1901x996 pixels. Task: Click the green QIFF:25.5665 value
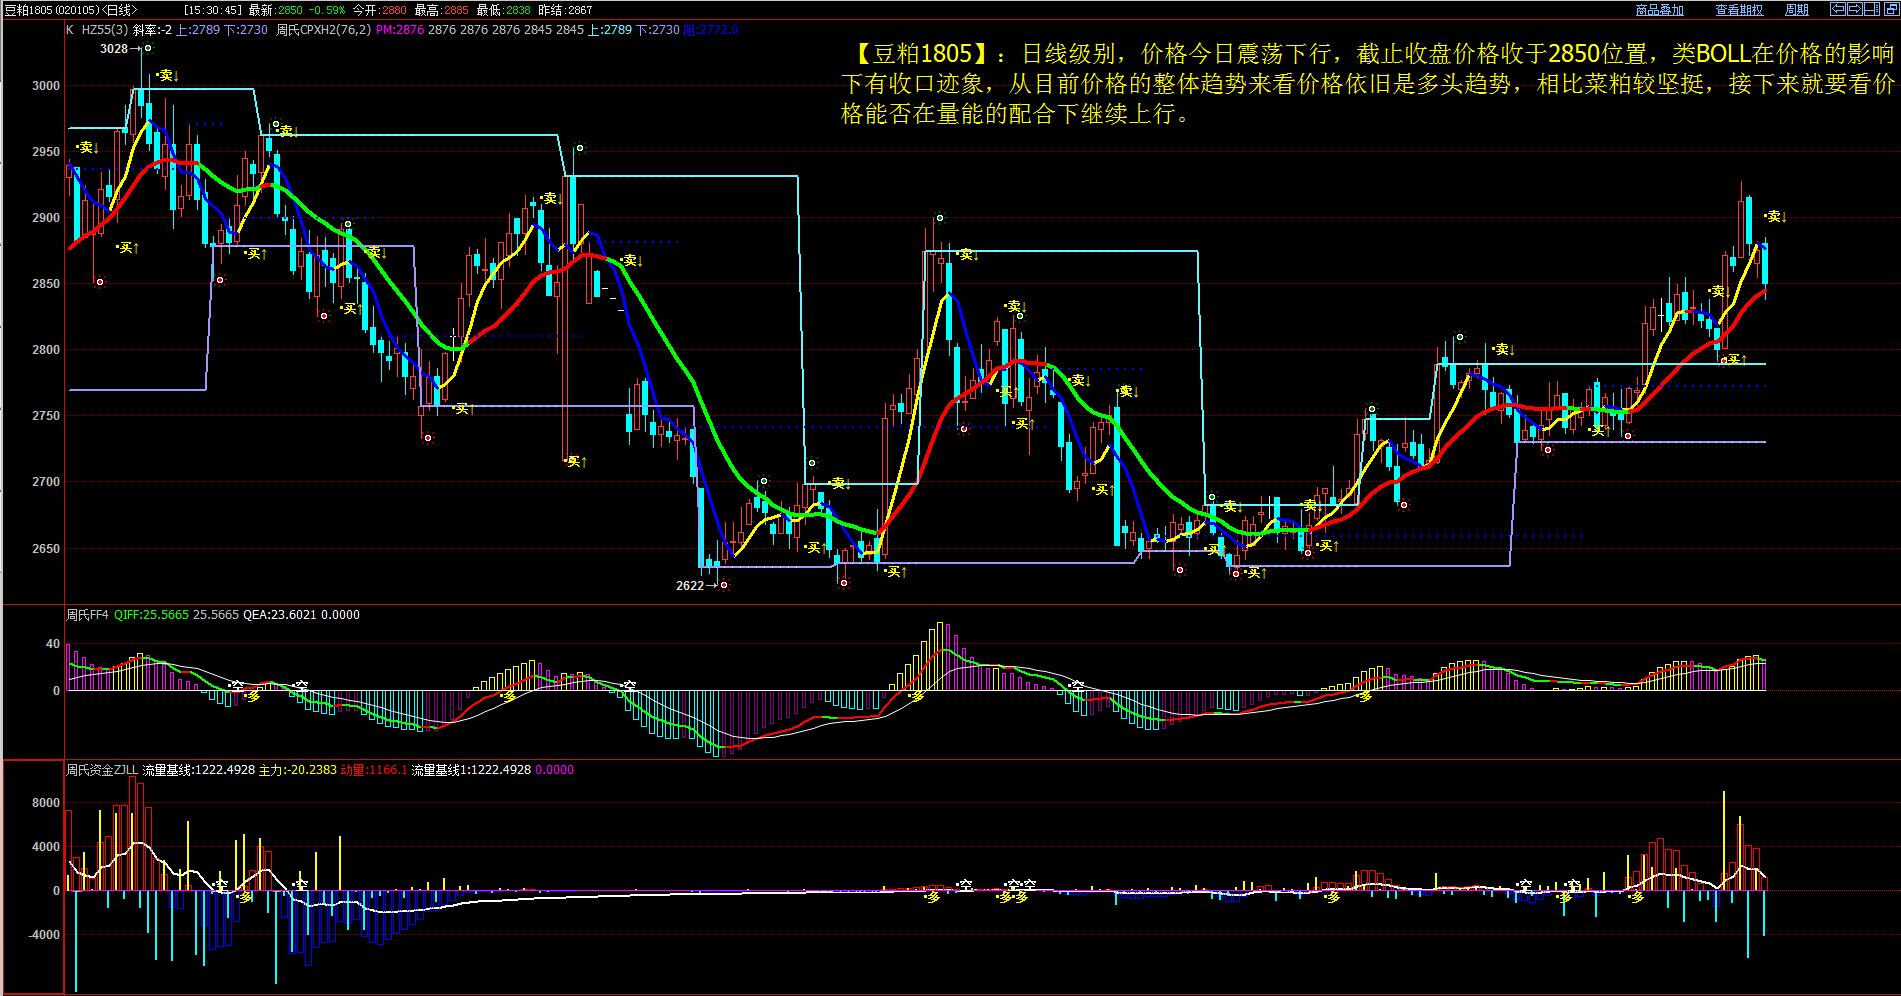click(x=151, y=615)
